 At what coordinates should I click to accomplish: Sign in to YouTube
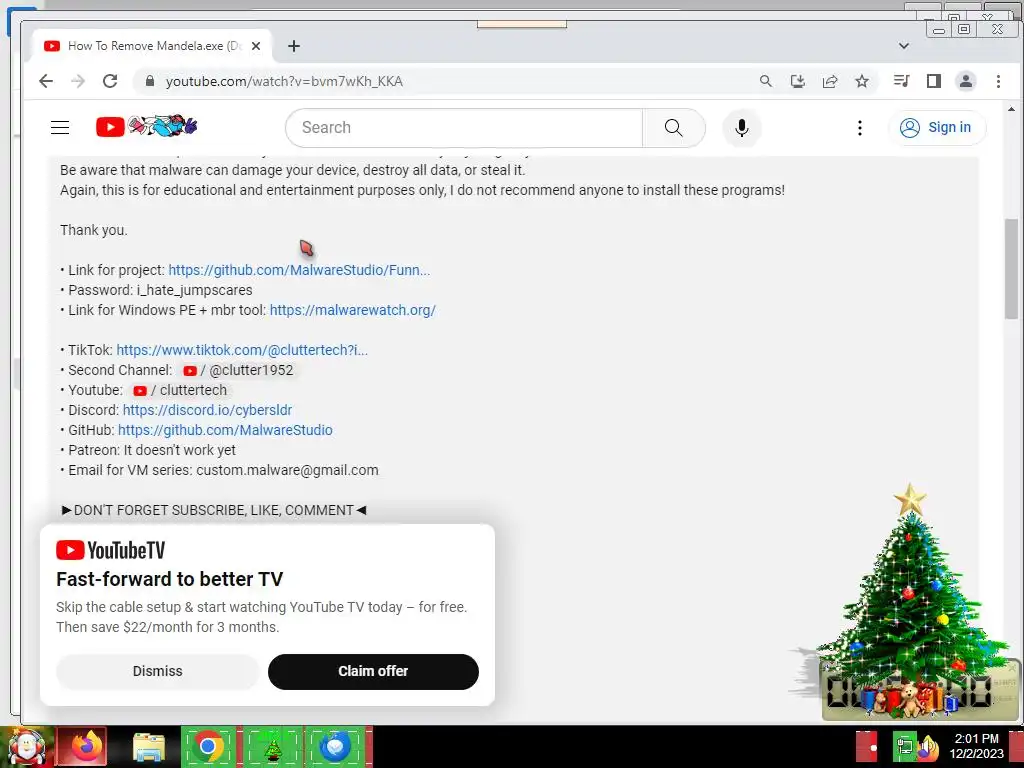pyautogui.click(x=936, y=127)
